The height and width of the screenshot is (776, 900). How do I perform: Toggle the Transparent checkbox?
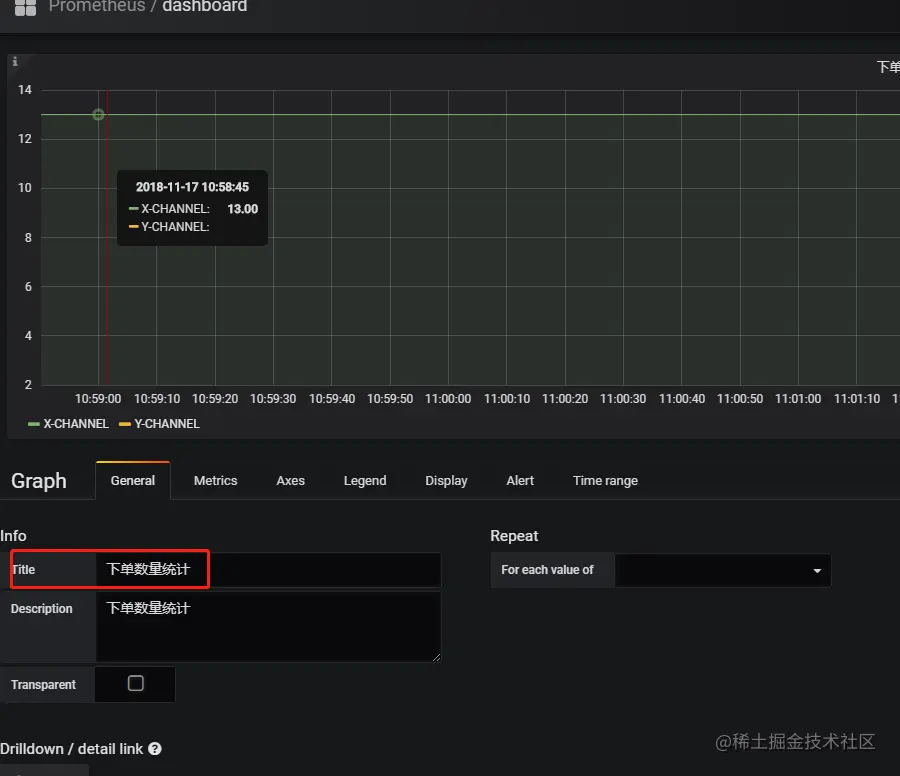pyautogui.click(x=135, y=683)
